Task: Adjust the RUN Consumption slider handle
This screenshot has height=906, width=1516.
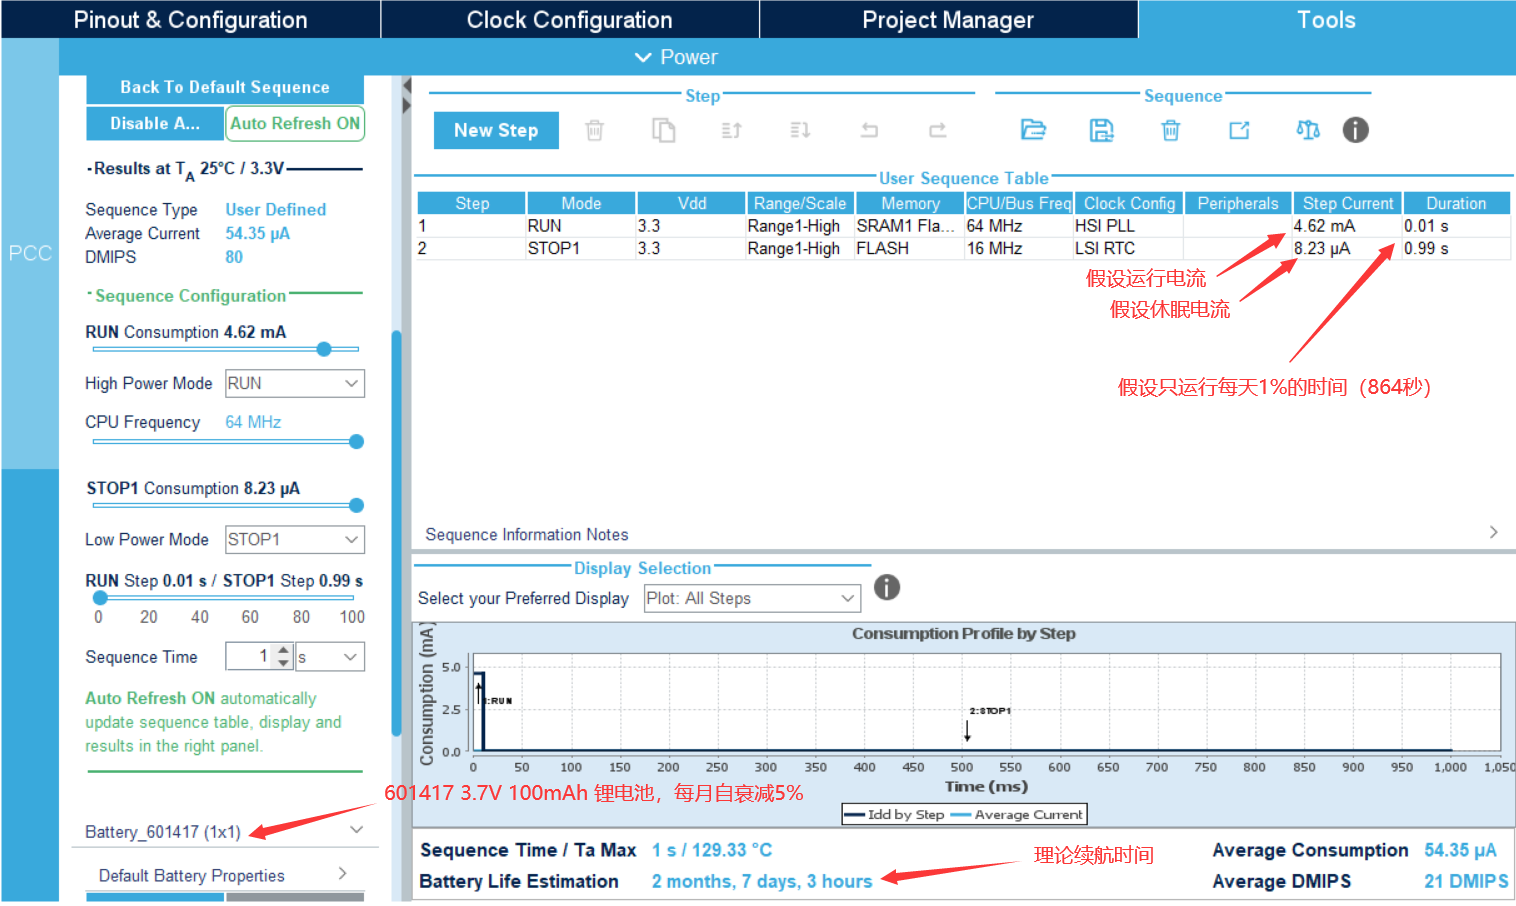Action: 324,349
